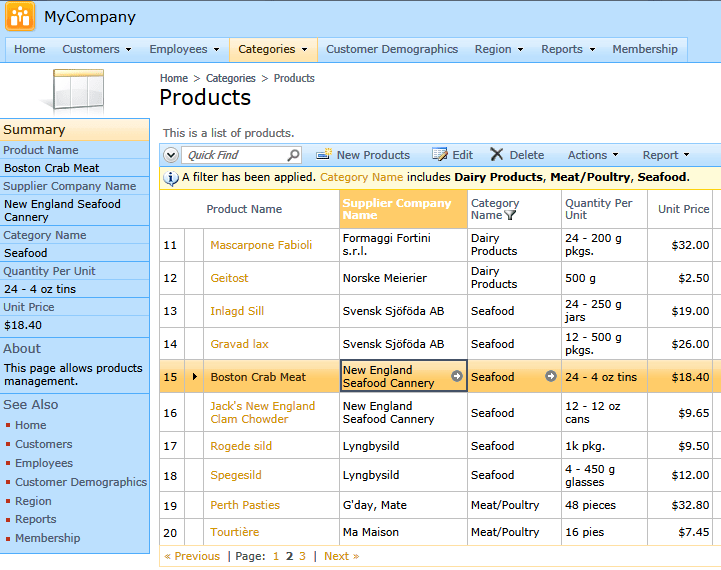Sort by the Supplier Company Name header
Viewport: 721px width, 570px height.
pos(397,209)
